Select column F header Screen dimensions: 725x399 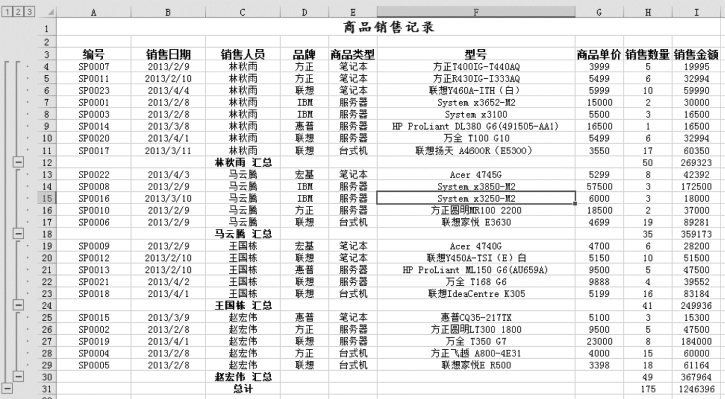[476, 12]
